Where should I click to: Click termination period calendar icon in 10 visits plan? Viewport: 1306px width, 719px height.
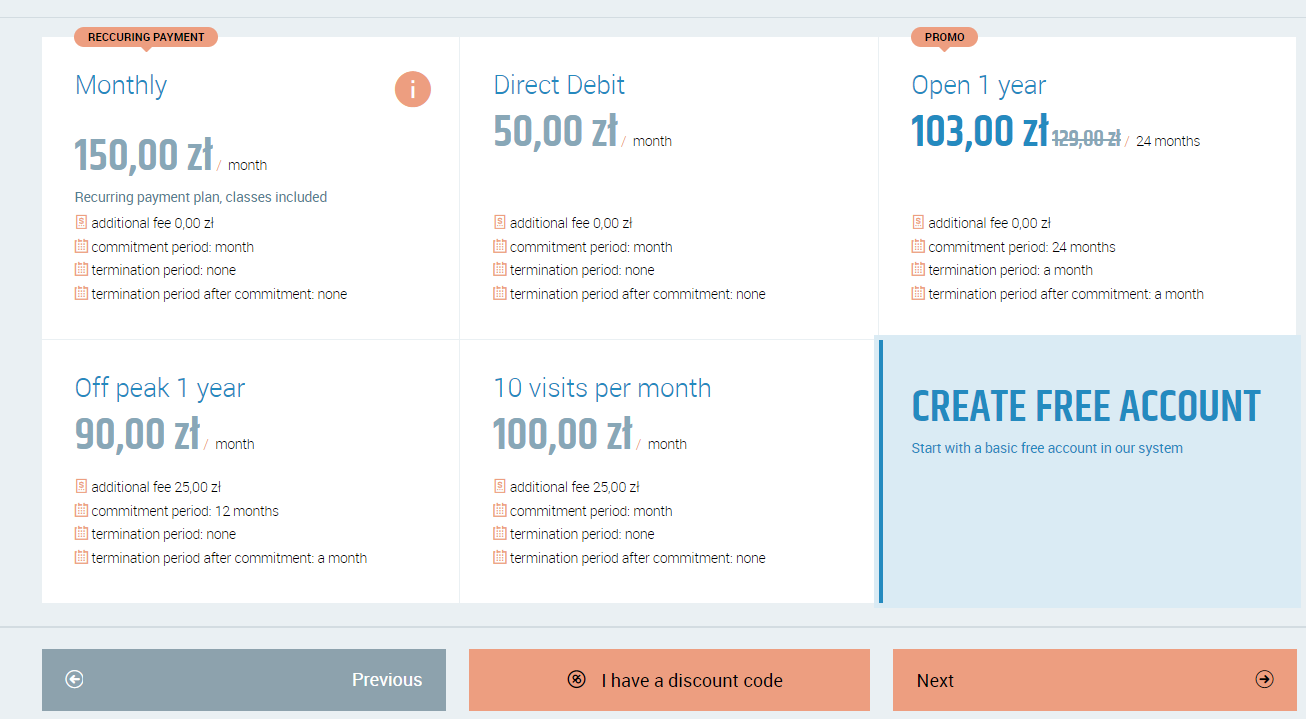click(500, 533)
